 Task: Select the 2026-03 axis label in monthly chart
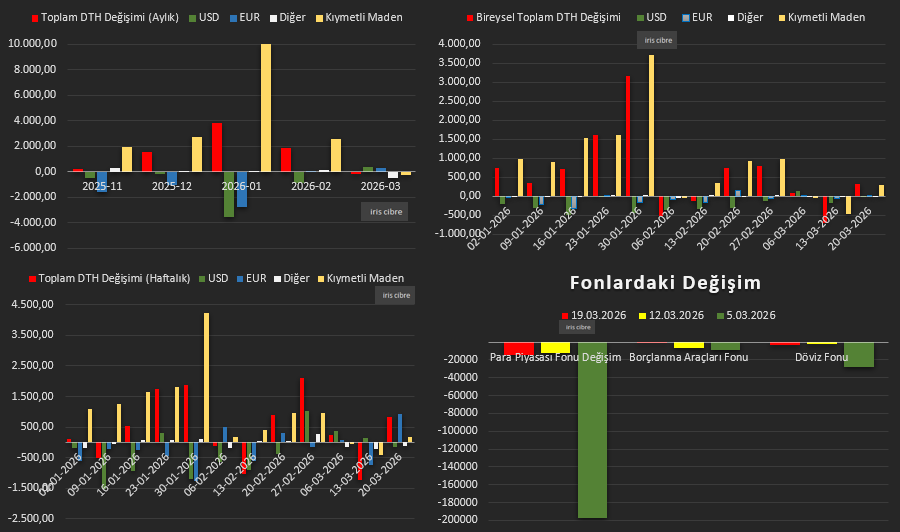click(380, 187)
